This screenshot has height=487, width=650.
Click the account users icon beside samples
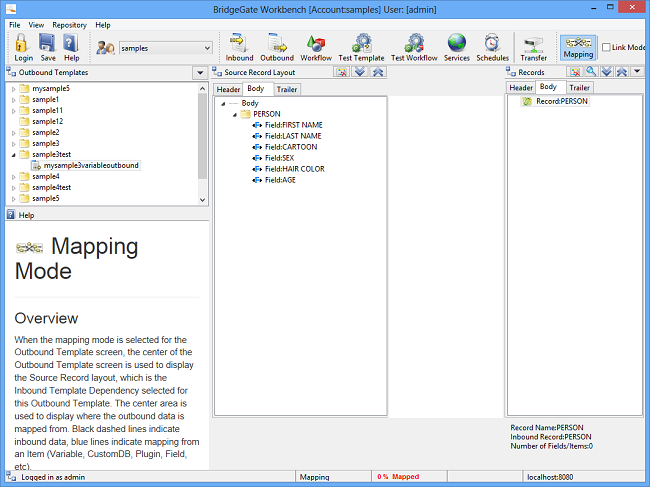[x=105, y=48]
